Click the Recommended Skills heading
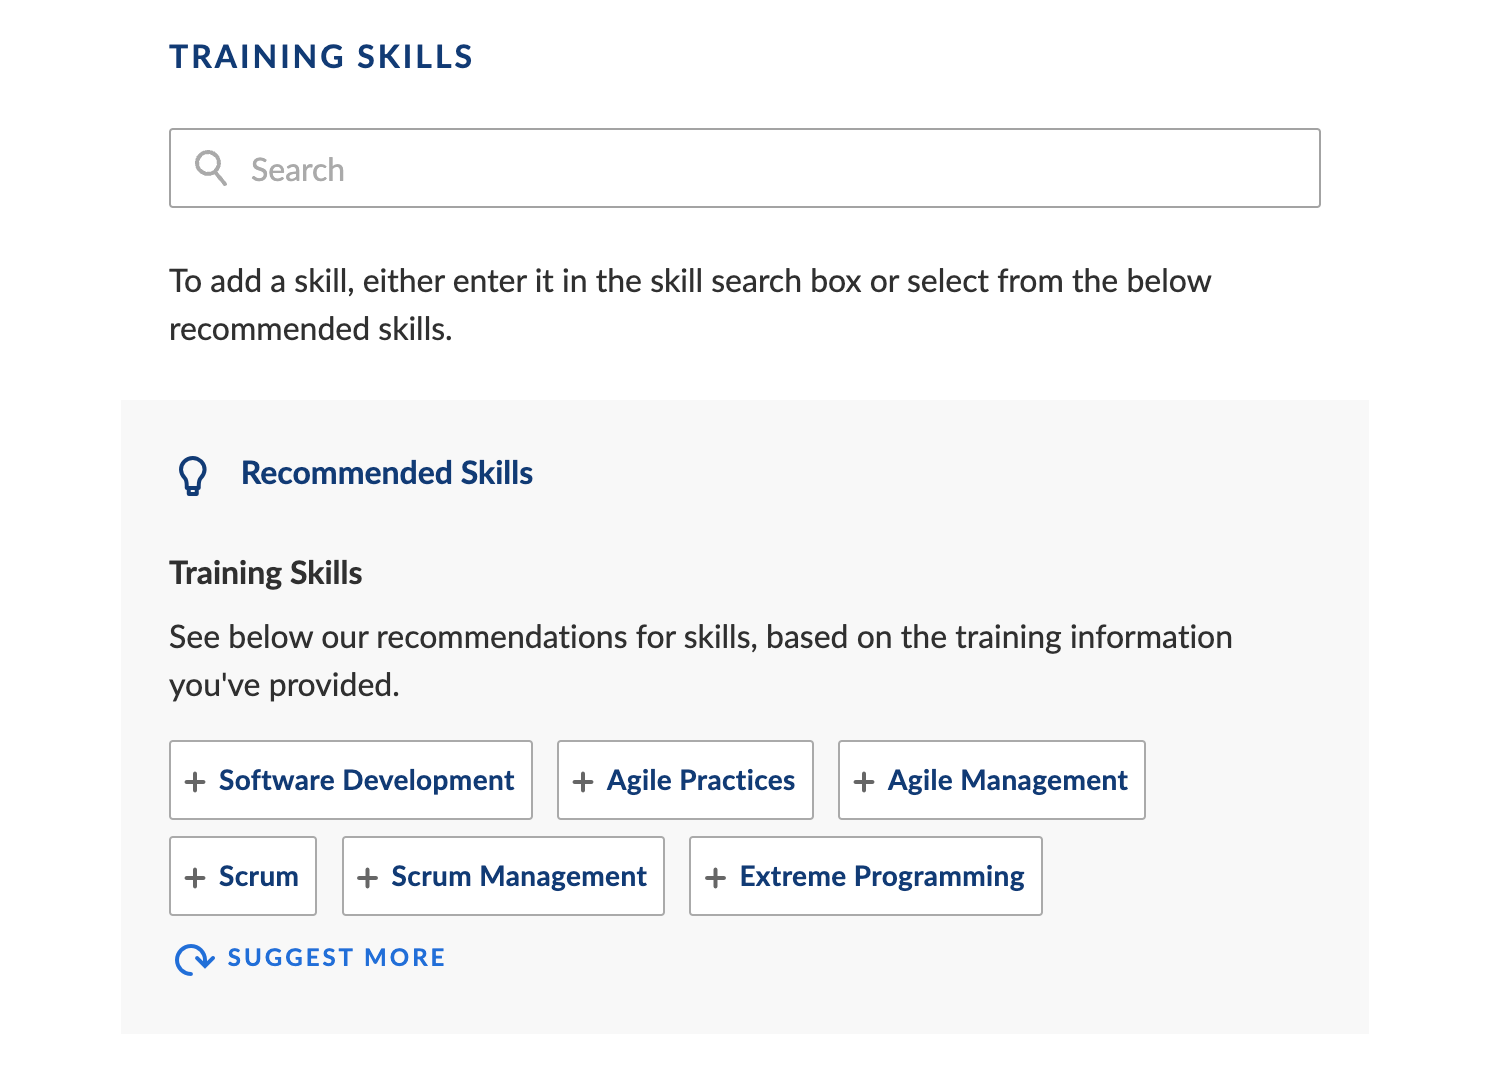Viewport: 1490px width, 1073px height. (387, 473)
